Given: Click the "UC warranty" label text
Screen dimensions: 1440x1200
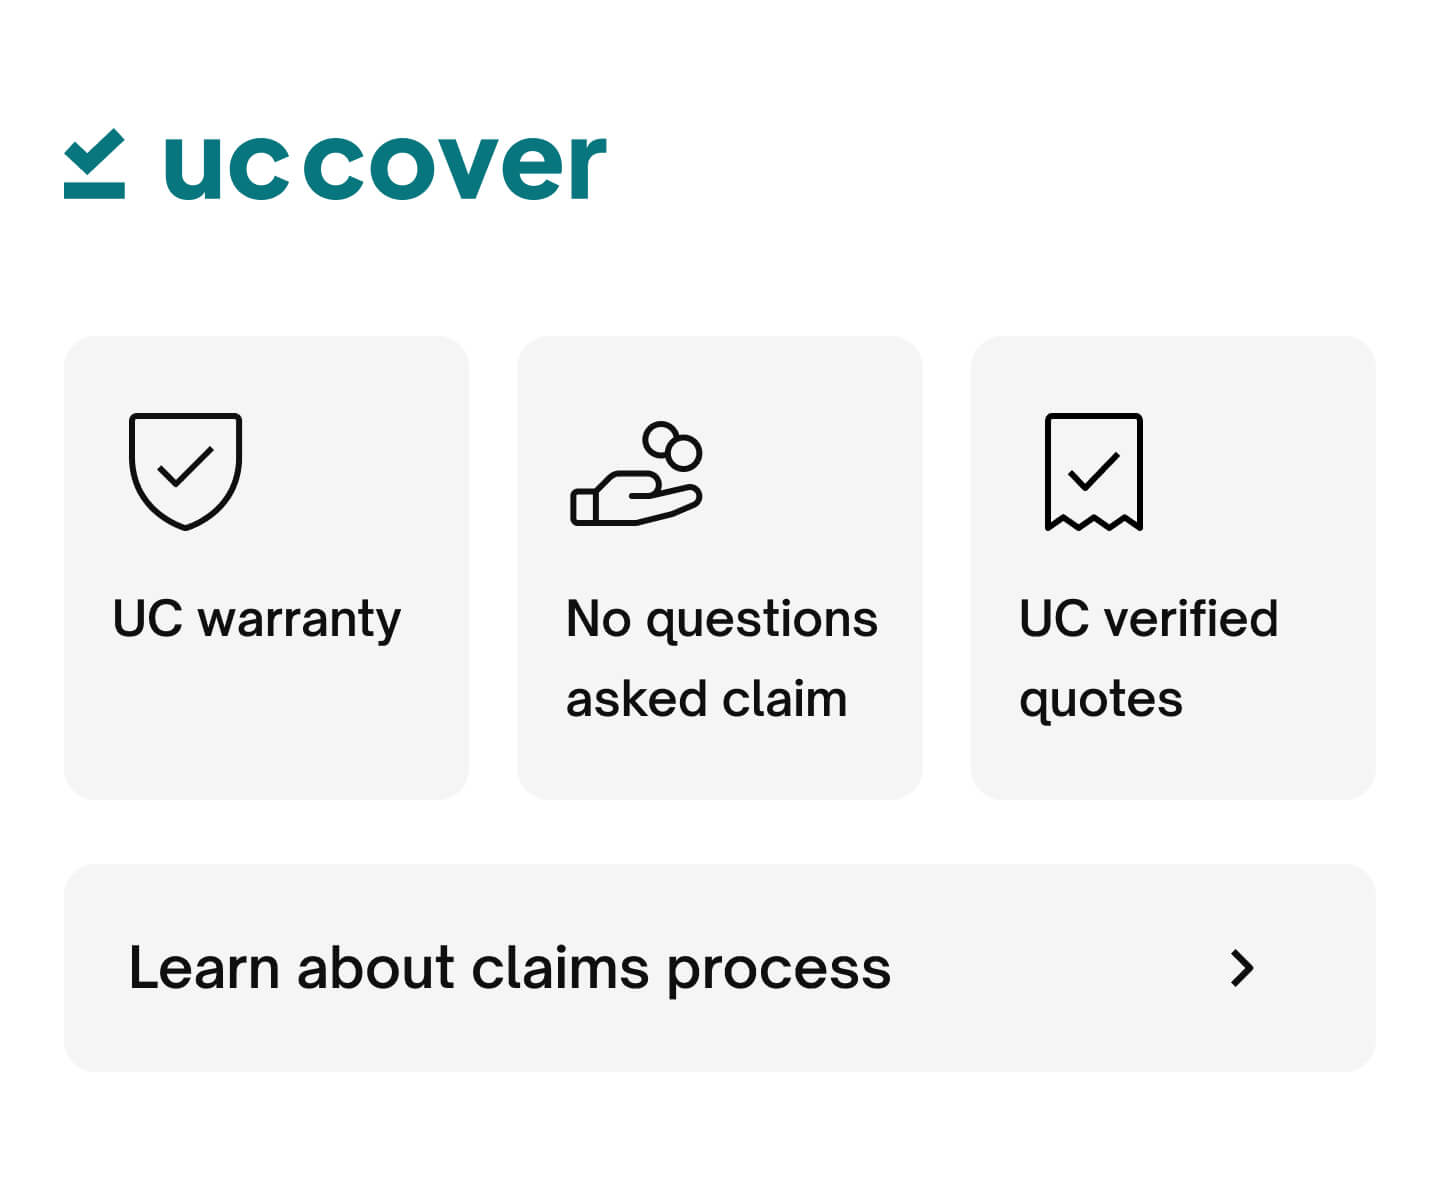Looking at the screenshot, I should 256,619.
